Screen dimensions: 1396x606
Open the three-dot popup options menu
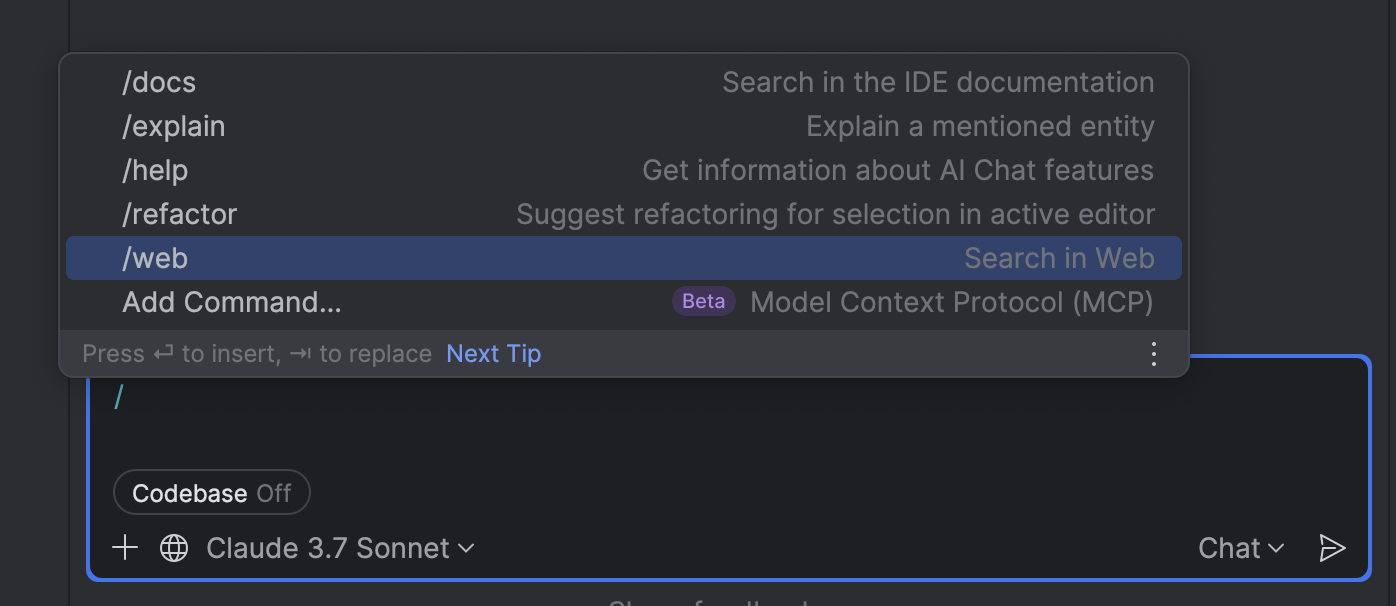(x=1154, y=354)
